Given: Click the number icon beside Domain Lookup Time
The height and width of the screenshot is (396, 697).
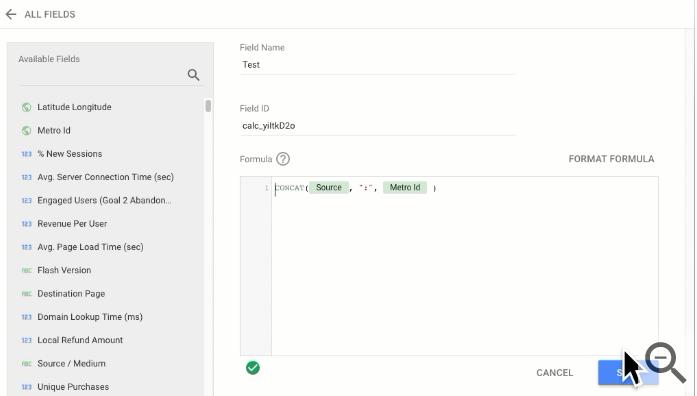Looking at the screenshot, I should pyautogui.click(x=27, y=317).
